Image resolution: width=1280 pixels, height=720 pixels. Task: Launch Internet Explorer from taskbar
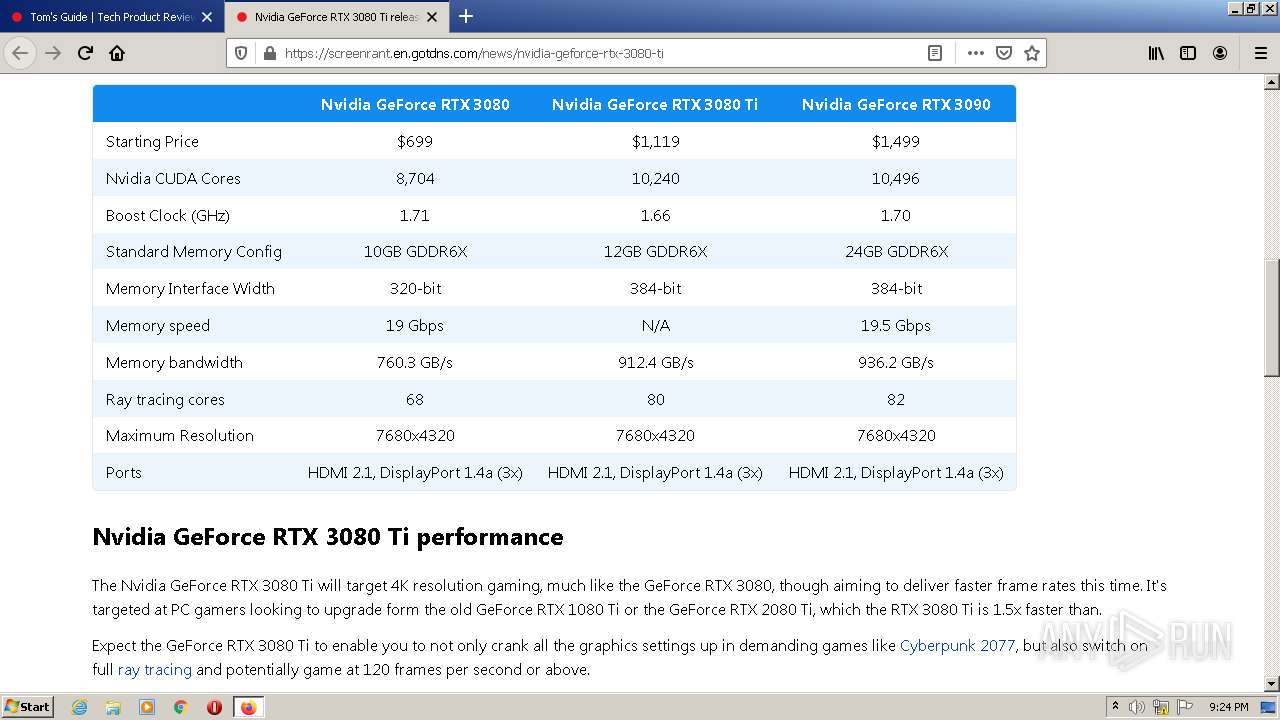[x=79, y=707]
